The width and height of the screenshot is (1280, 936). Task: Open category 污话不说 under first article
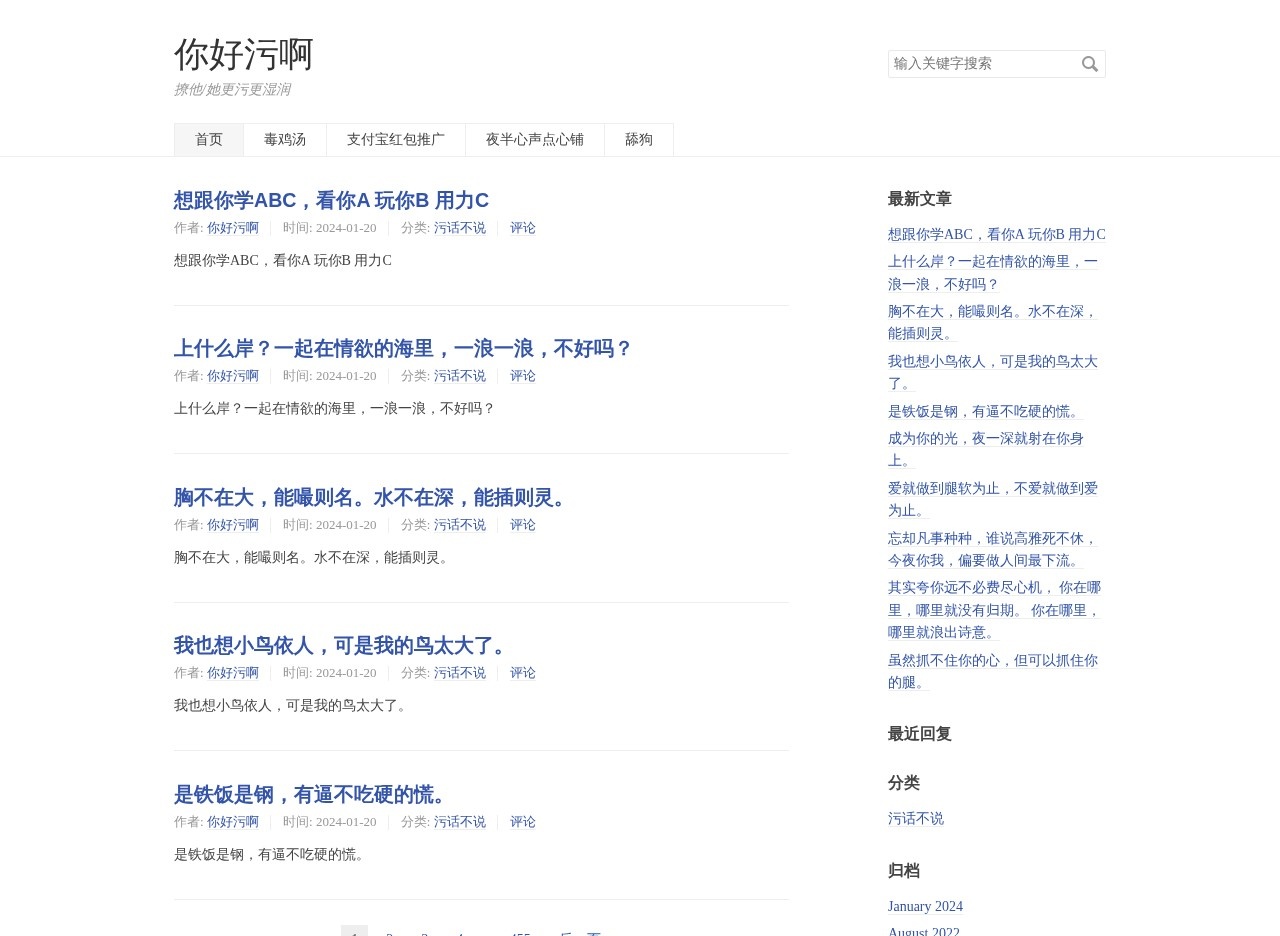459,227
